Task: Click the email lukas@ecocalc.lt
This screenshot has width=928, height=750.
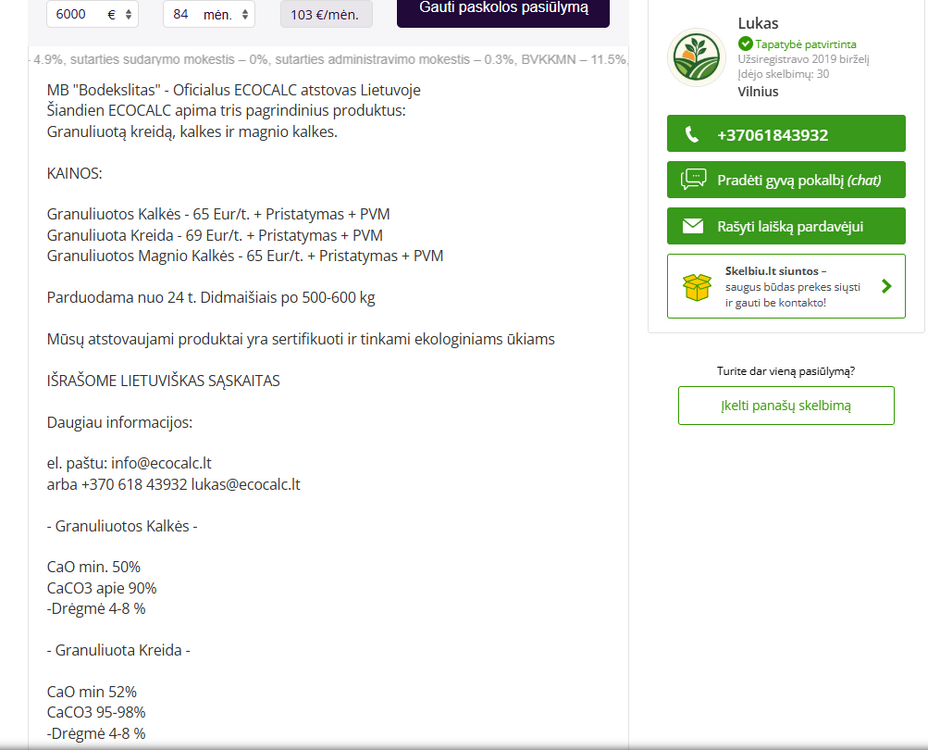Action: [246, 484]
